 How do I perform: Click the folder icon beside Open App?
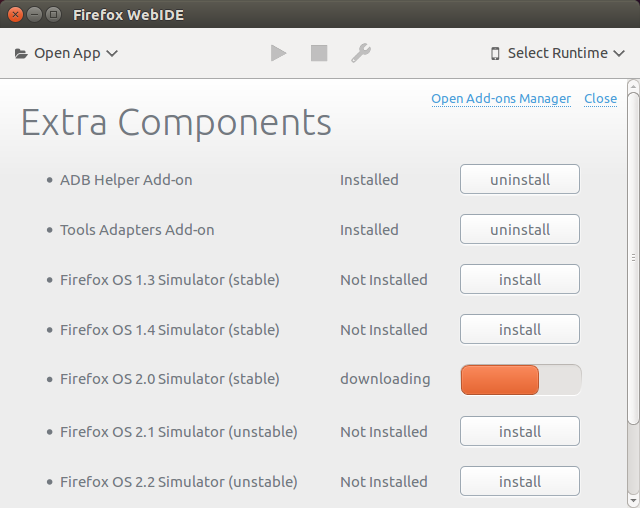click(21, 53)
